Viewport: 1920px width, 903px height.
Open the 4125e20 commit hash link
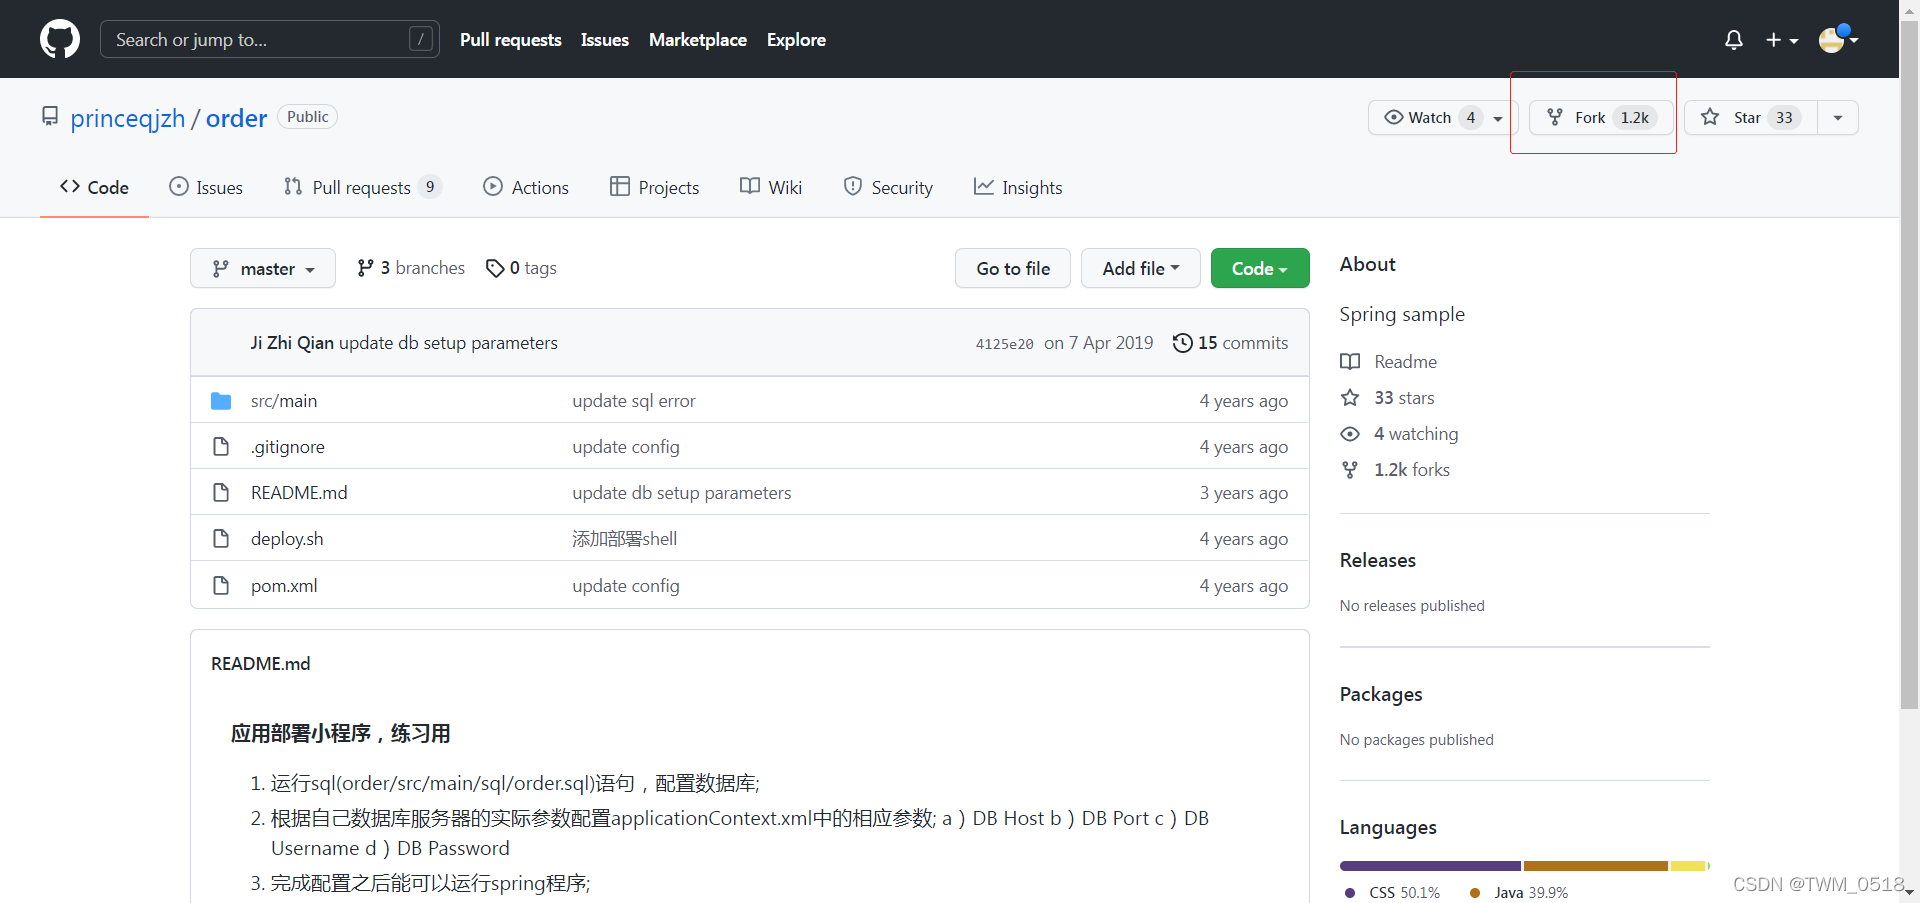(x=1004, y=344)
